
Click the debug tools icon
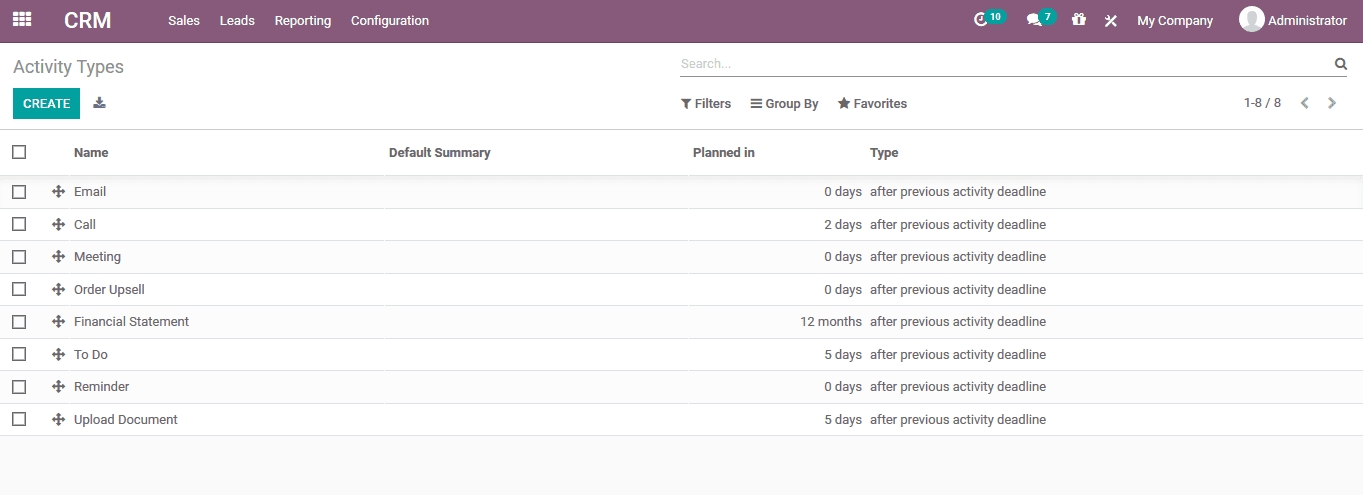(1110, 21)
